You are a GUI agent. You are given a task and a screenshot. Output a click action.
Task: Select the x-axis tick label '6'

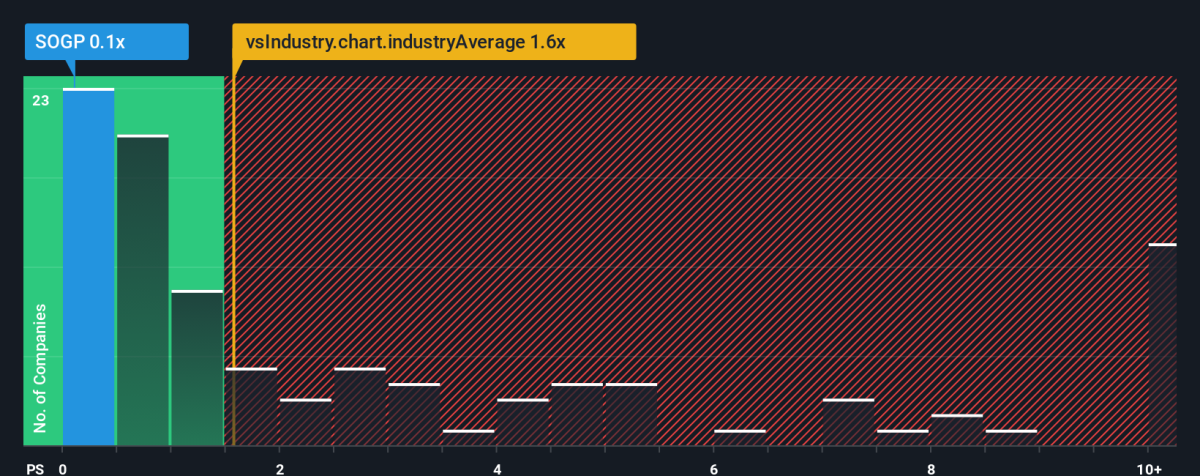(x=714, y=468)
